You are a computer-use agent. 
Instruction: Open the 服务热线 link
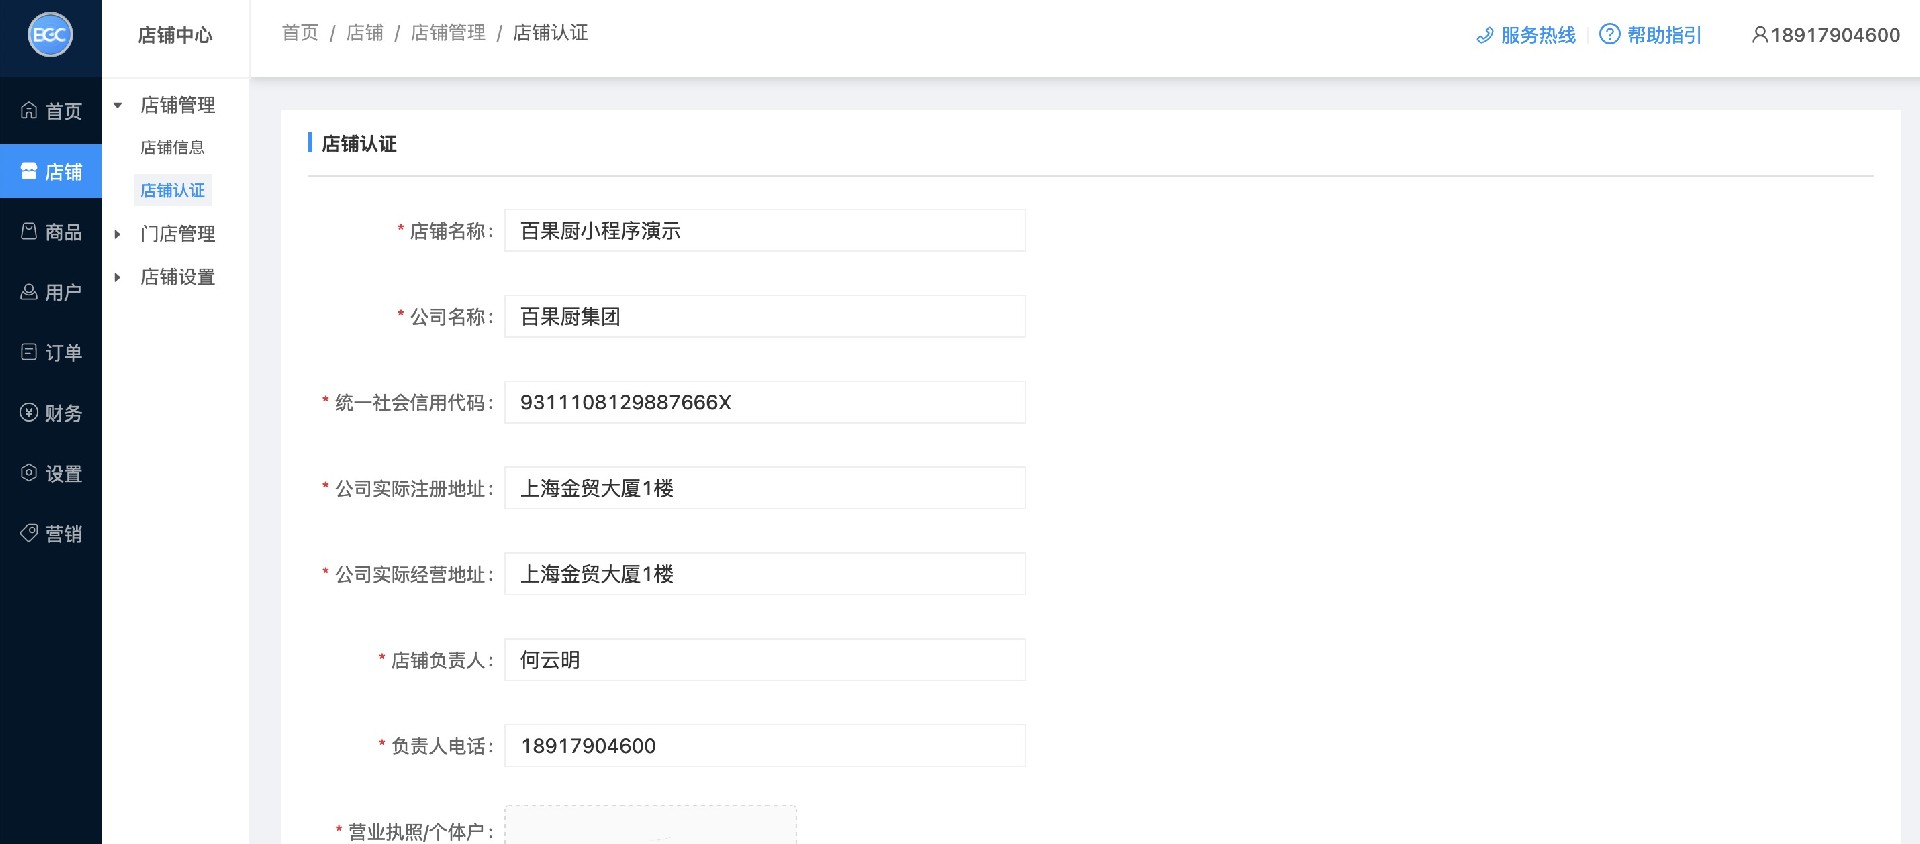pos(1538,35)
